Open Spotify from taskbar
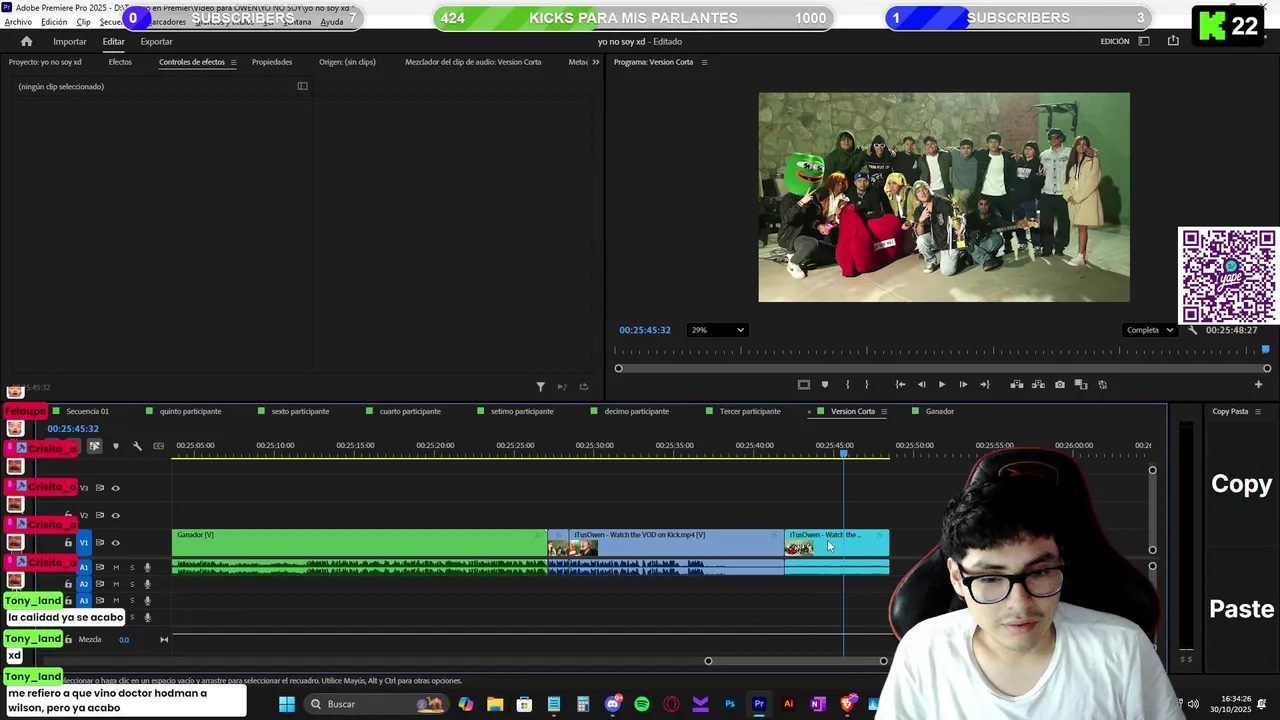Screen dimensions: 1280x720 (642, 704)
